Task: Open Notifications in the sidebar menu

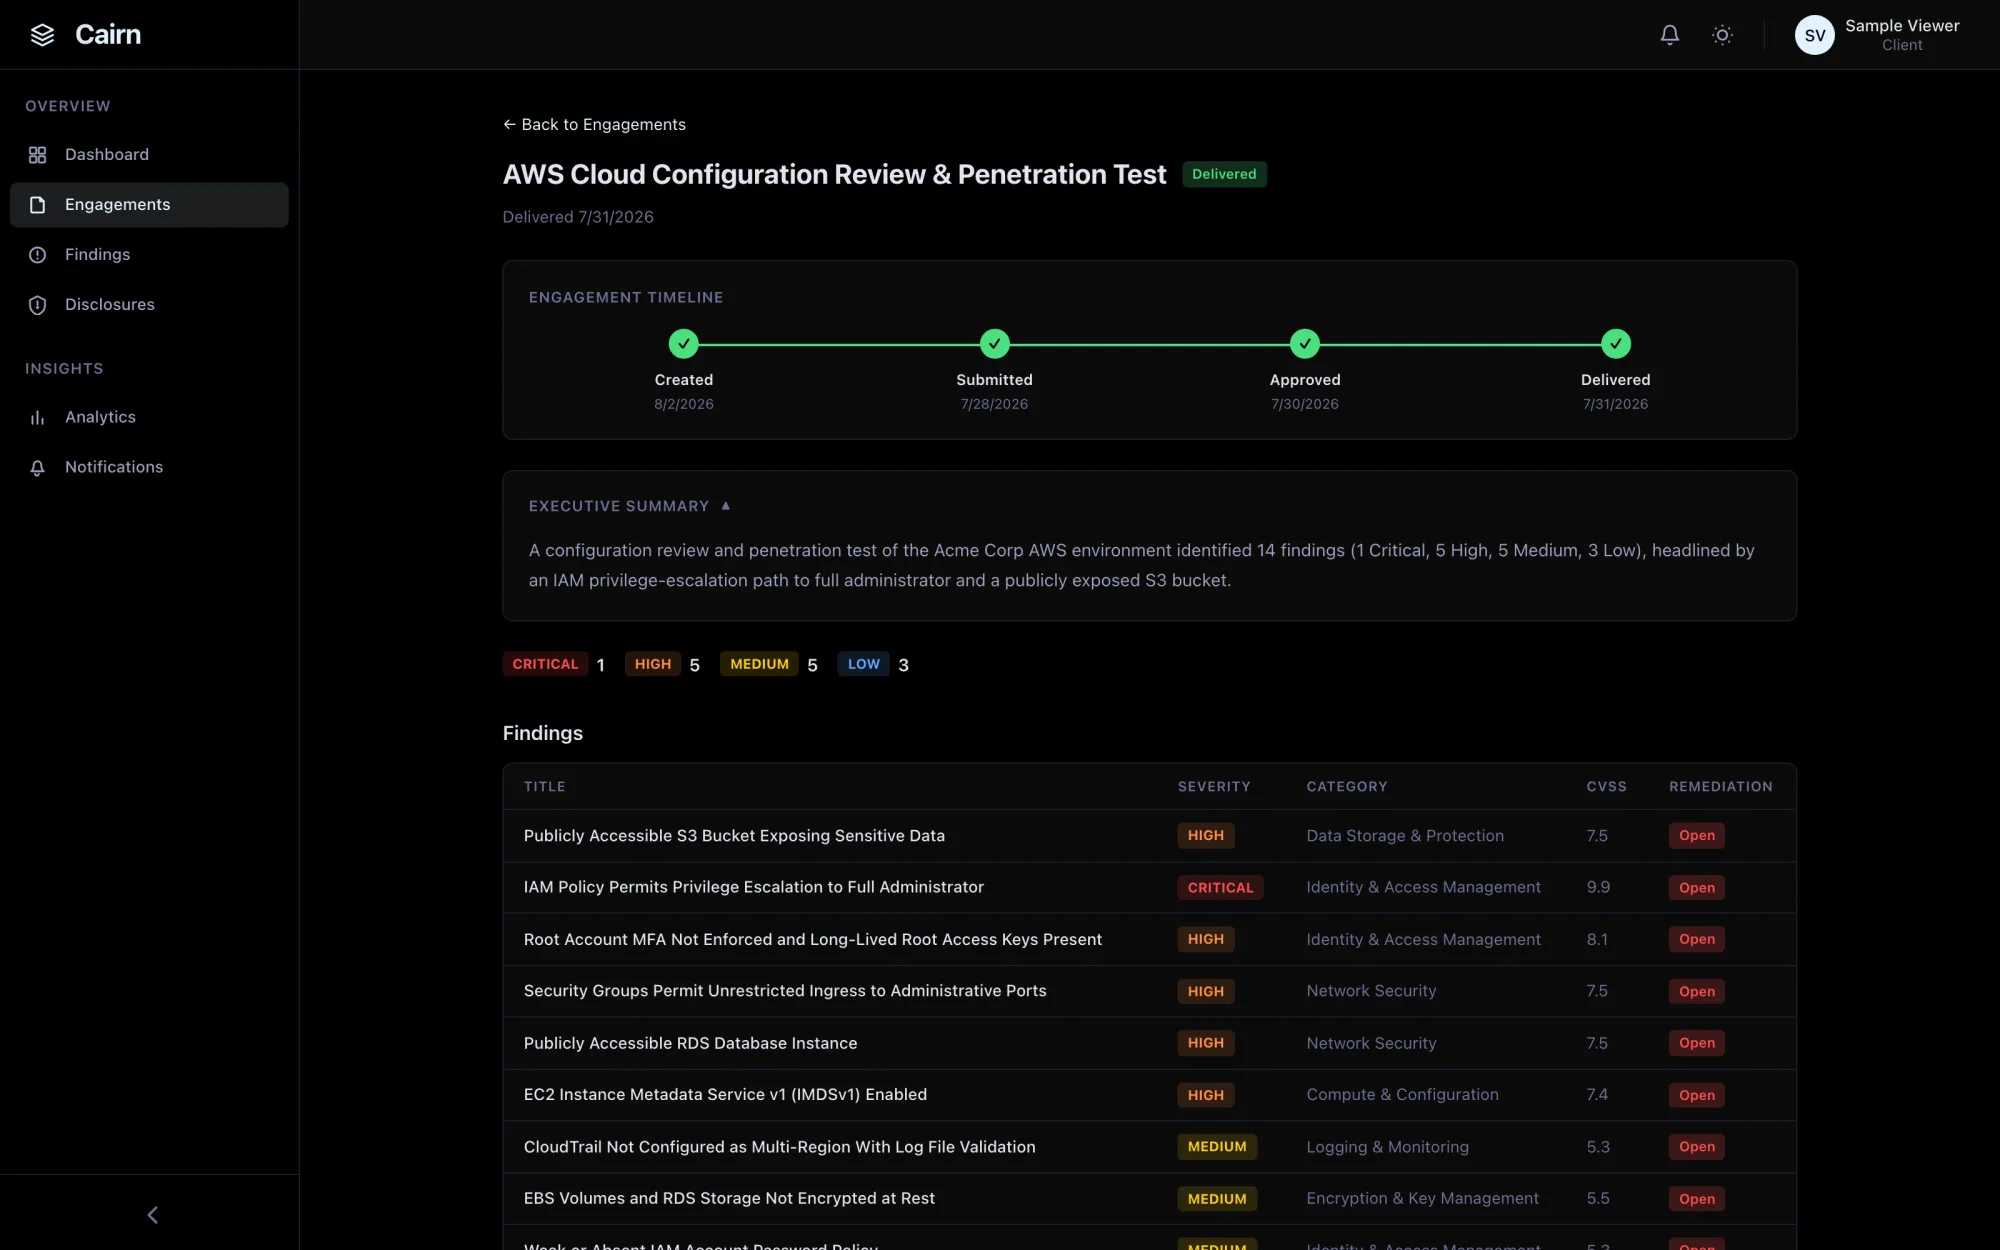Action: tap(149, 467)
